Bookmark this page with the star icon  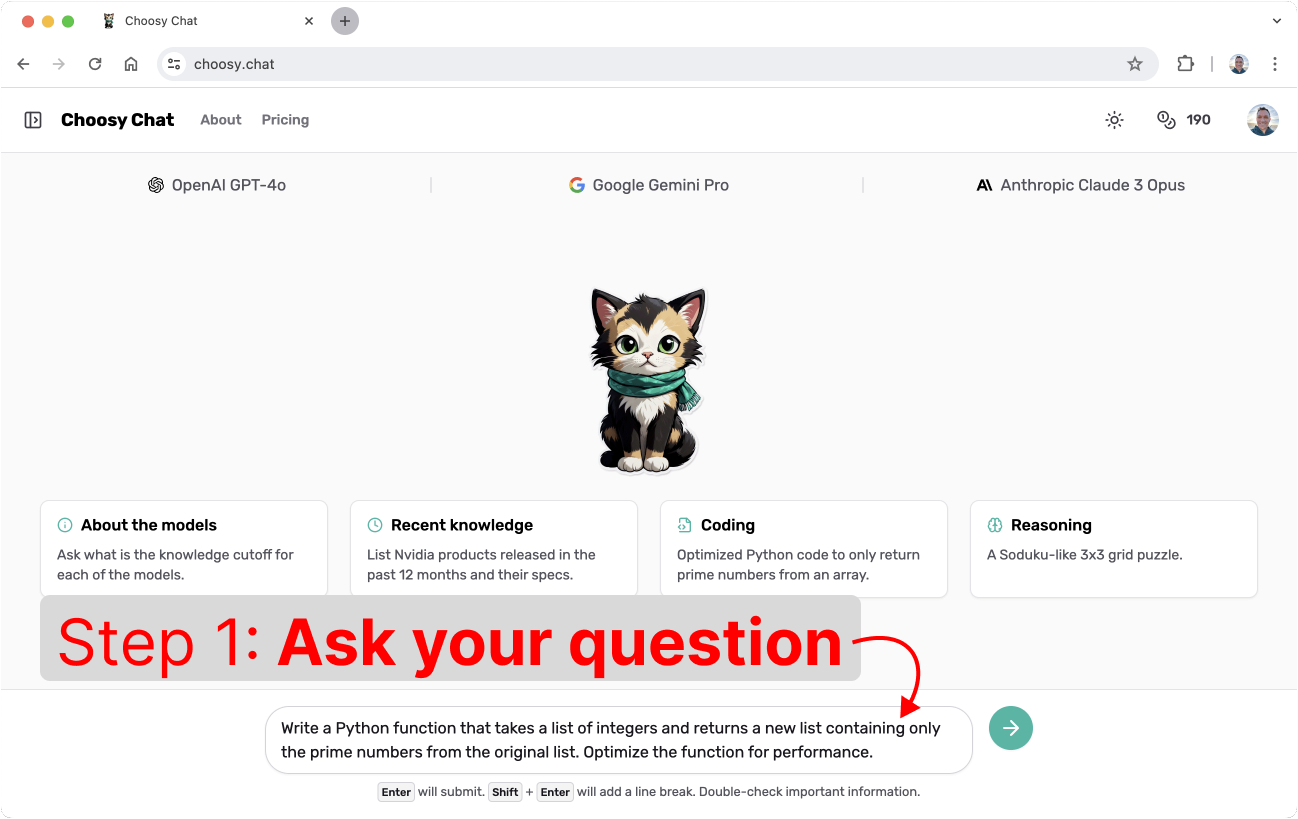(x=1135, y=64)
